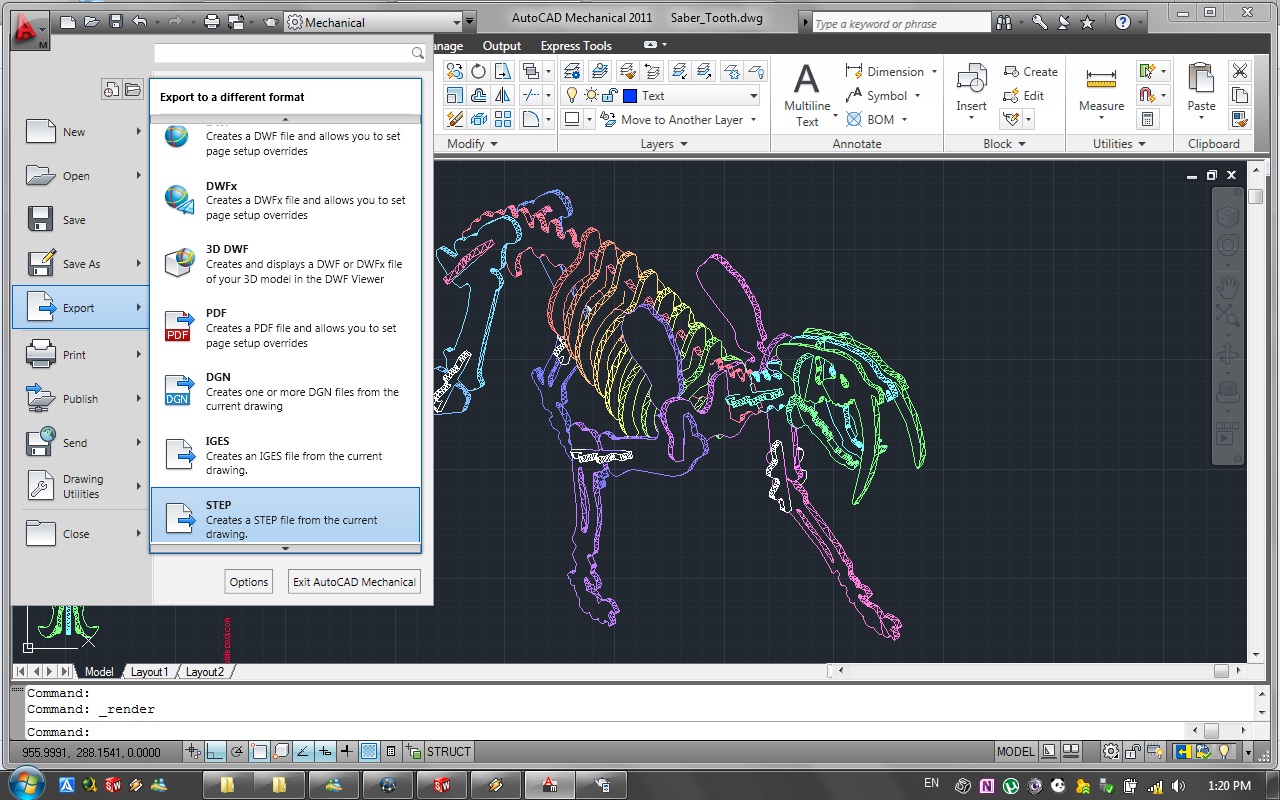Click the Measure tool
The height and width of the screenshot is (800, 1280).
[1101, 90]
